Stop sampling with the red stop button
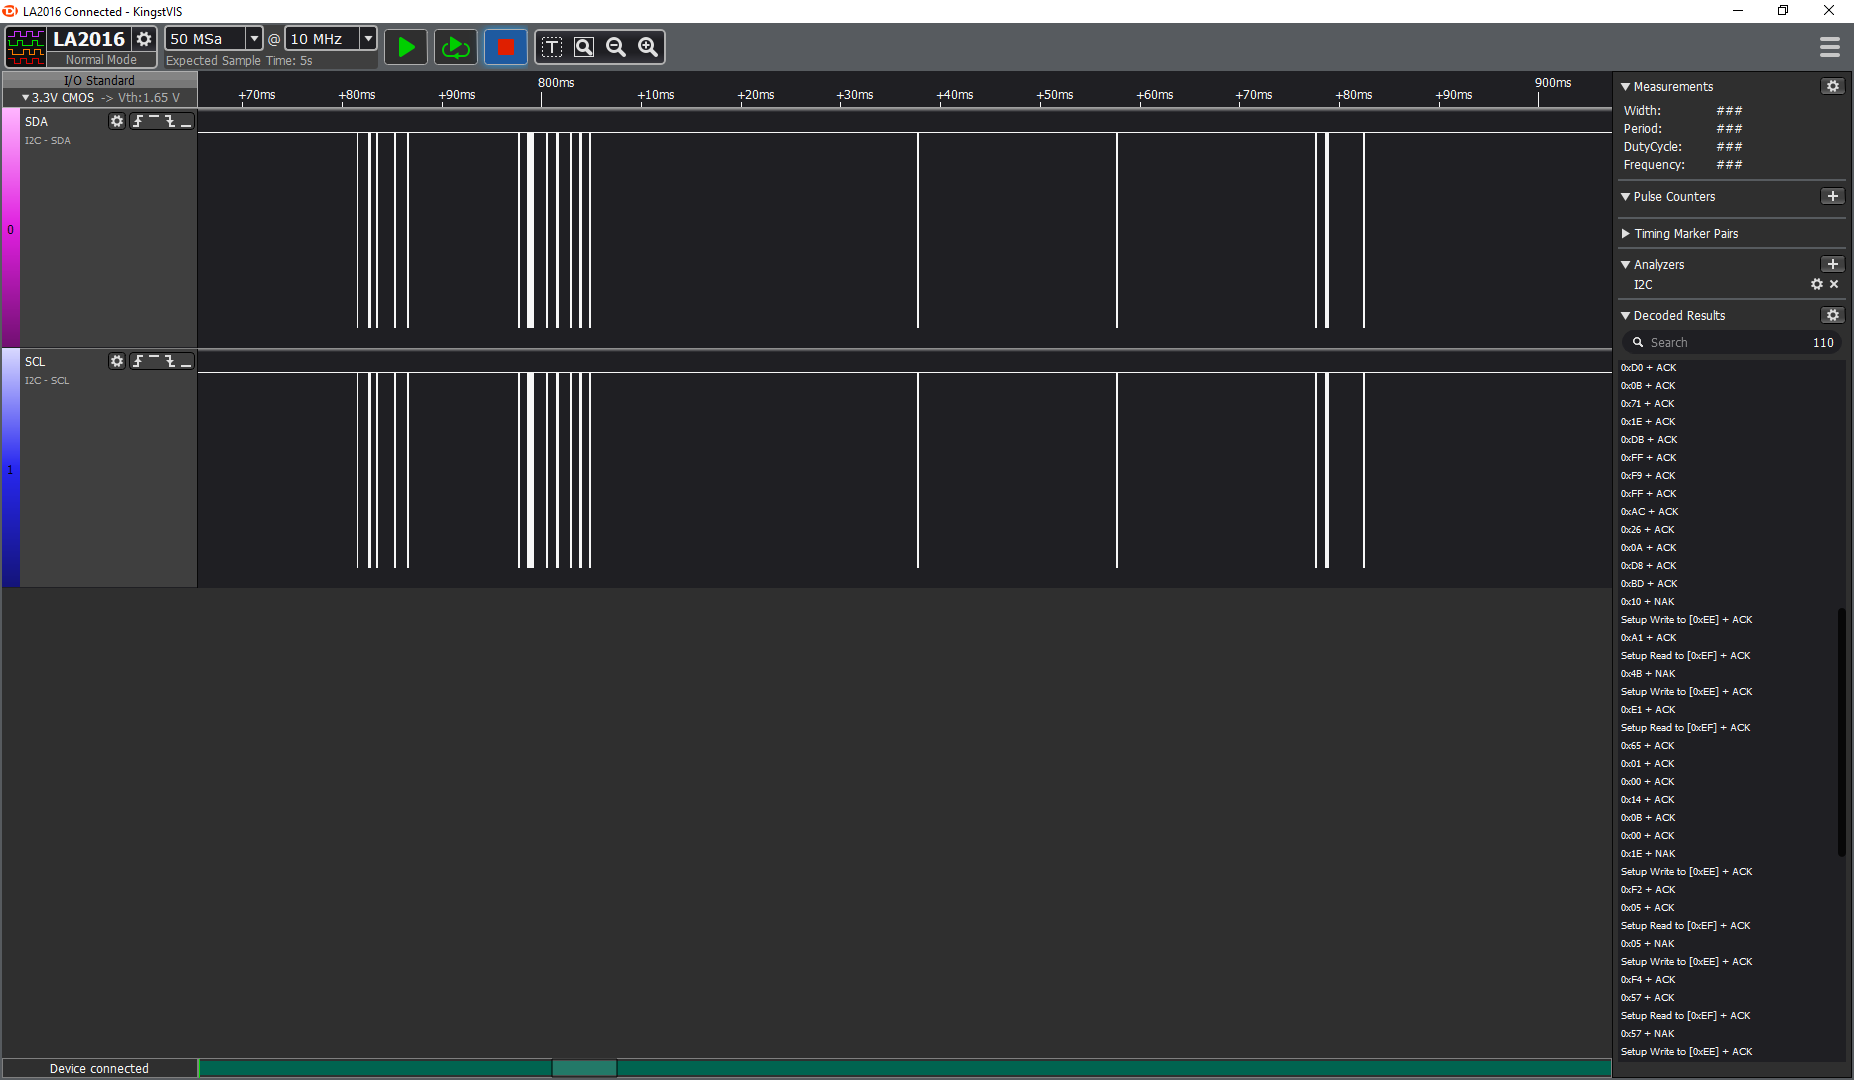 [505, 47]
